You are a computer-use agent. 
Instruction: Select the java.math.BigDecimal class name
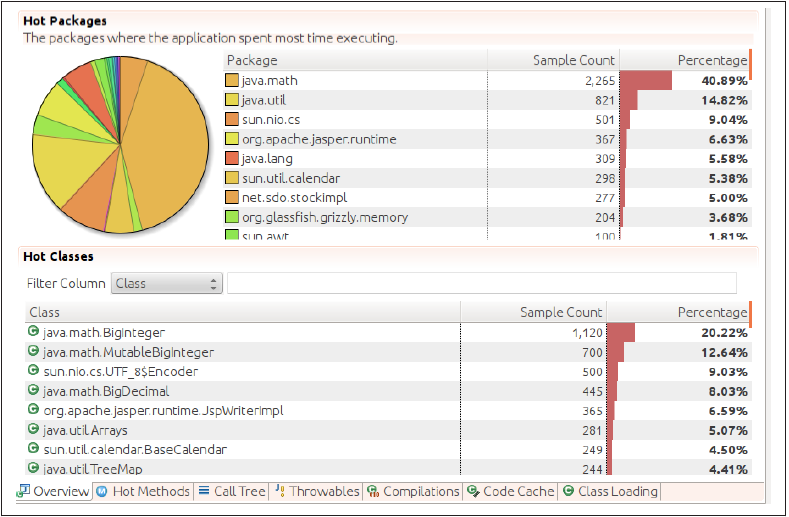coord(106,392)
